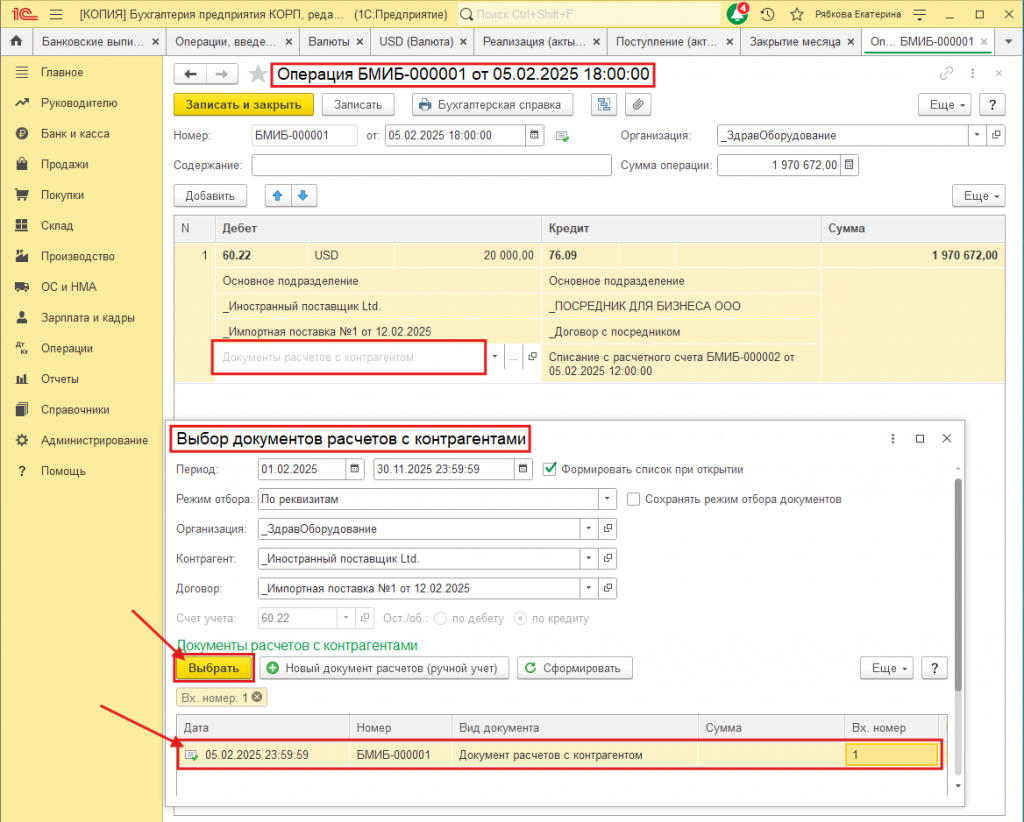The image size is (1024, 822).
Task: Go to home page icon tab
Action: [x=16, y=42]
